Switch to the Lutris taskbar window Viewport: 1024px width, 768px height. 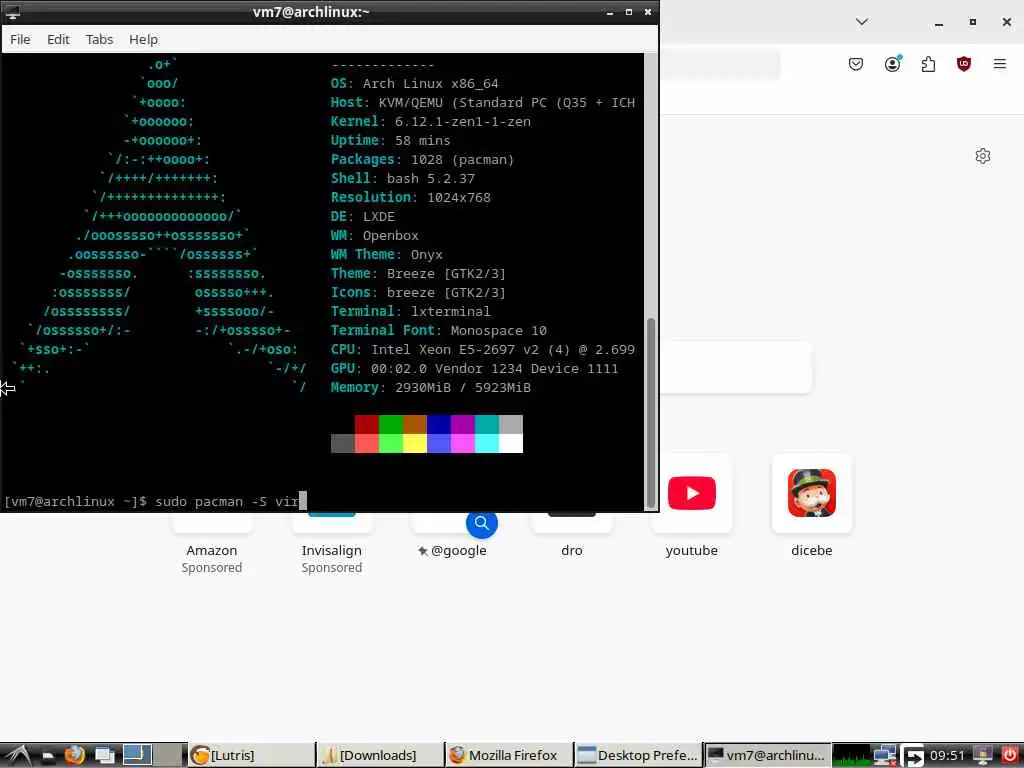(x=251, y=756)
